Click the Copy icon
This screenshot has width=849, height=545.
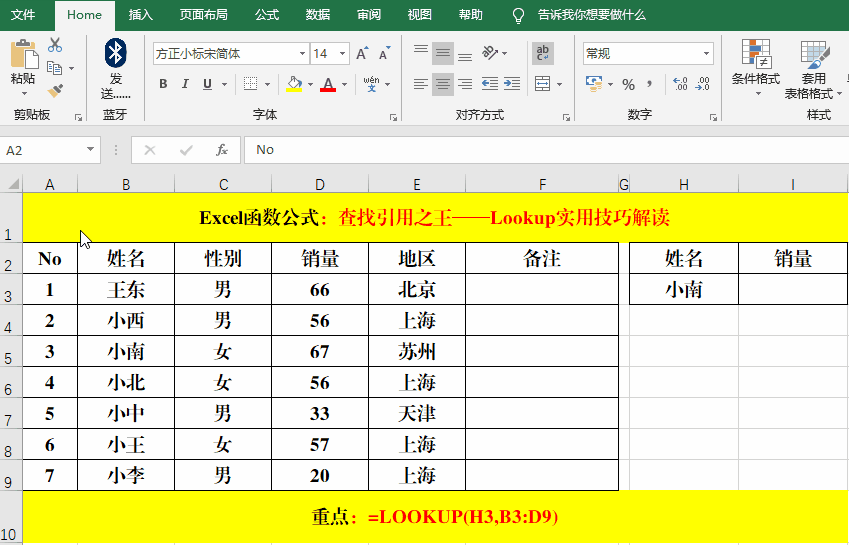pos(55,68)
